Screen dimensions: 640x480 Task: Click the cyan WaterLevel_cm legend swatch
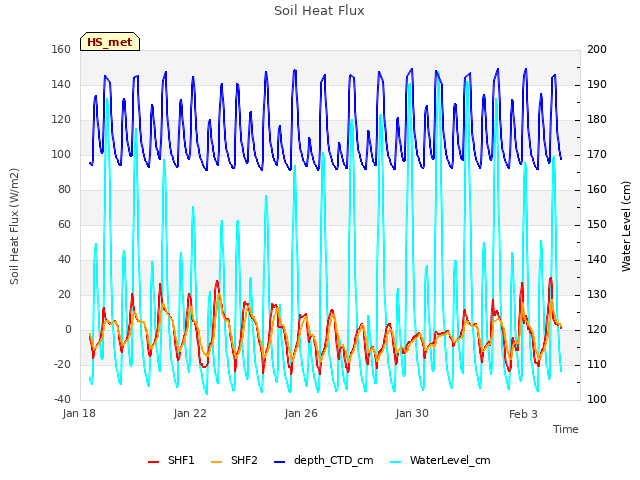coord(396,462)
